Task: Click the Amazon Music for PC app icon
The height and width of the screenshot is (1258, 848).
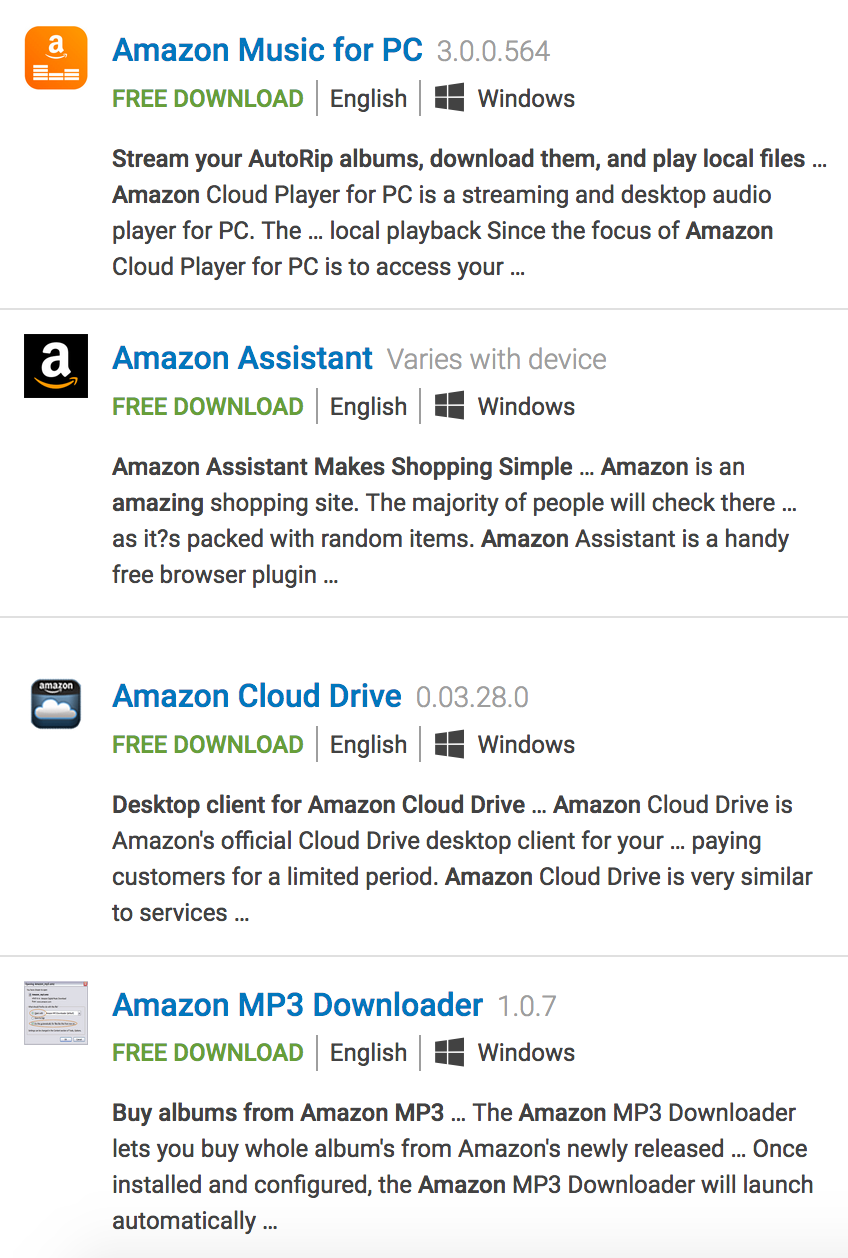Action: click(56, 57)
